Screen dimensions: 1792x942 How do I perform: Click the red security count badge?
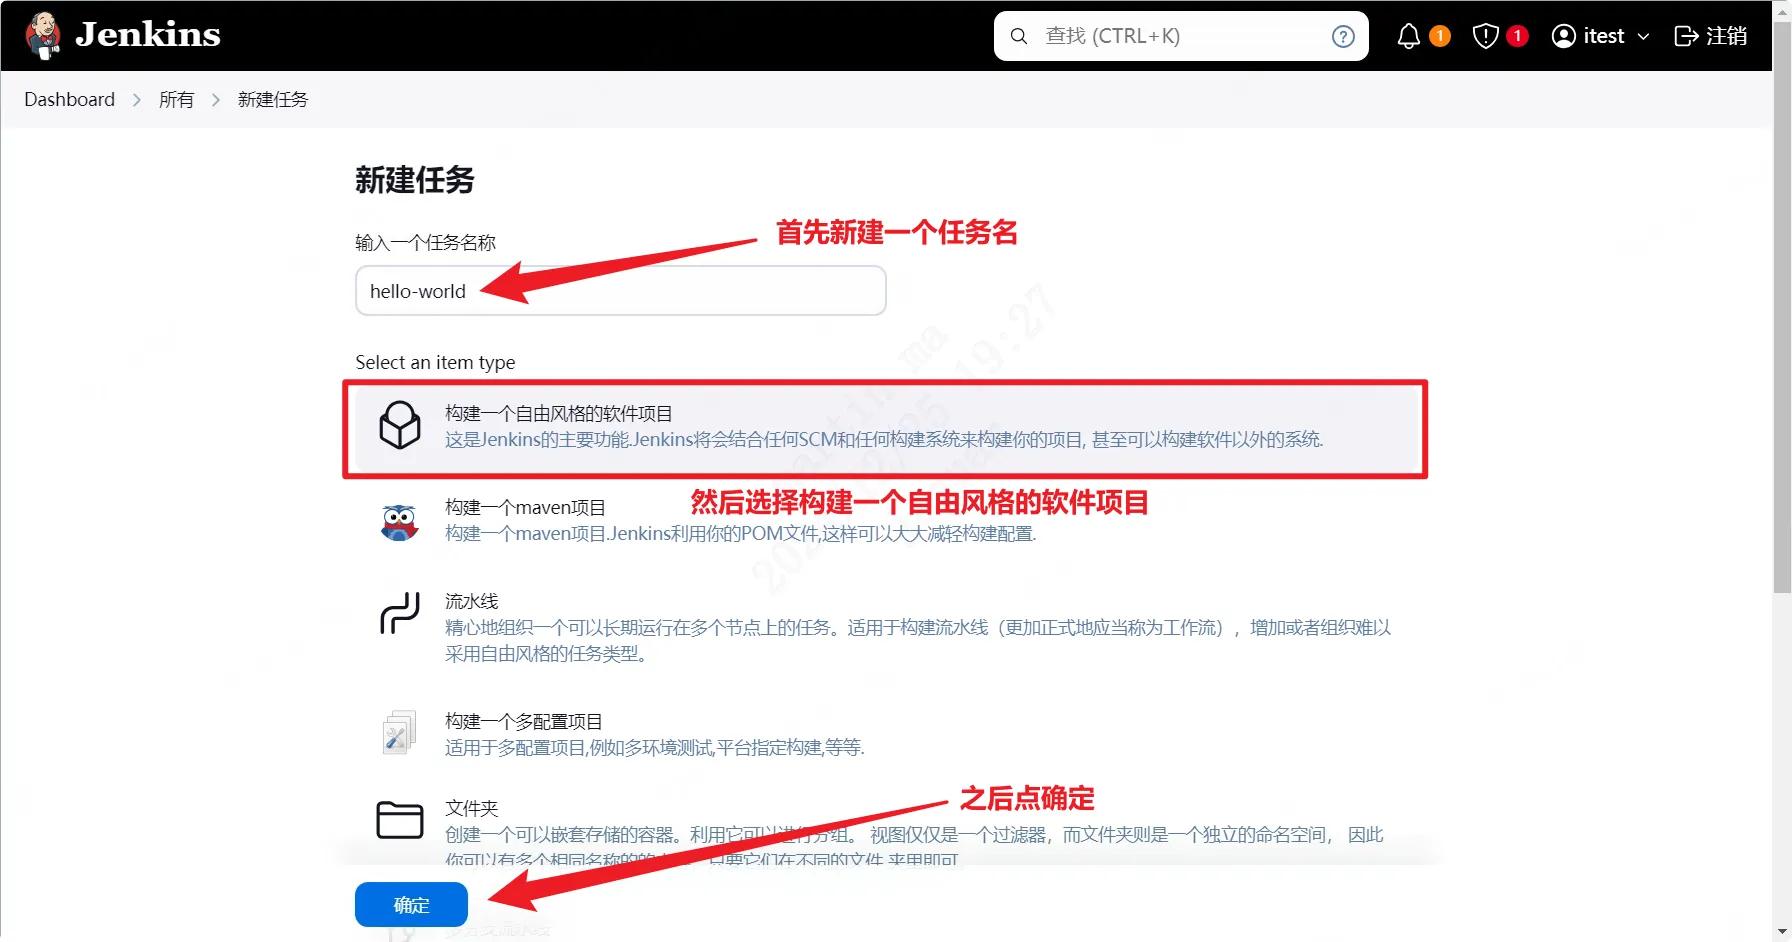(x=1517, y=36)
